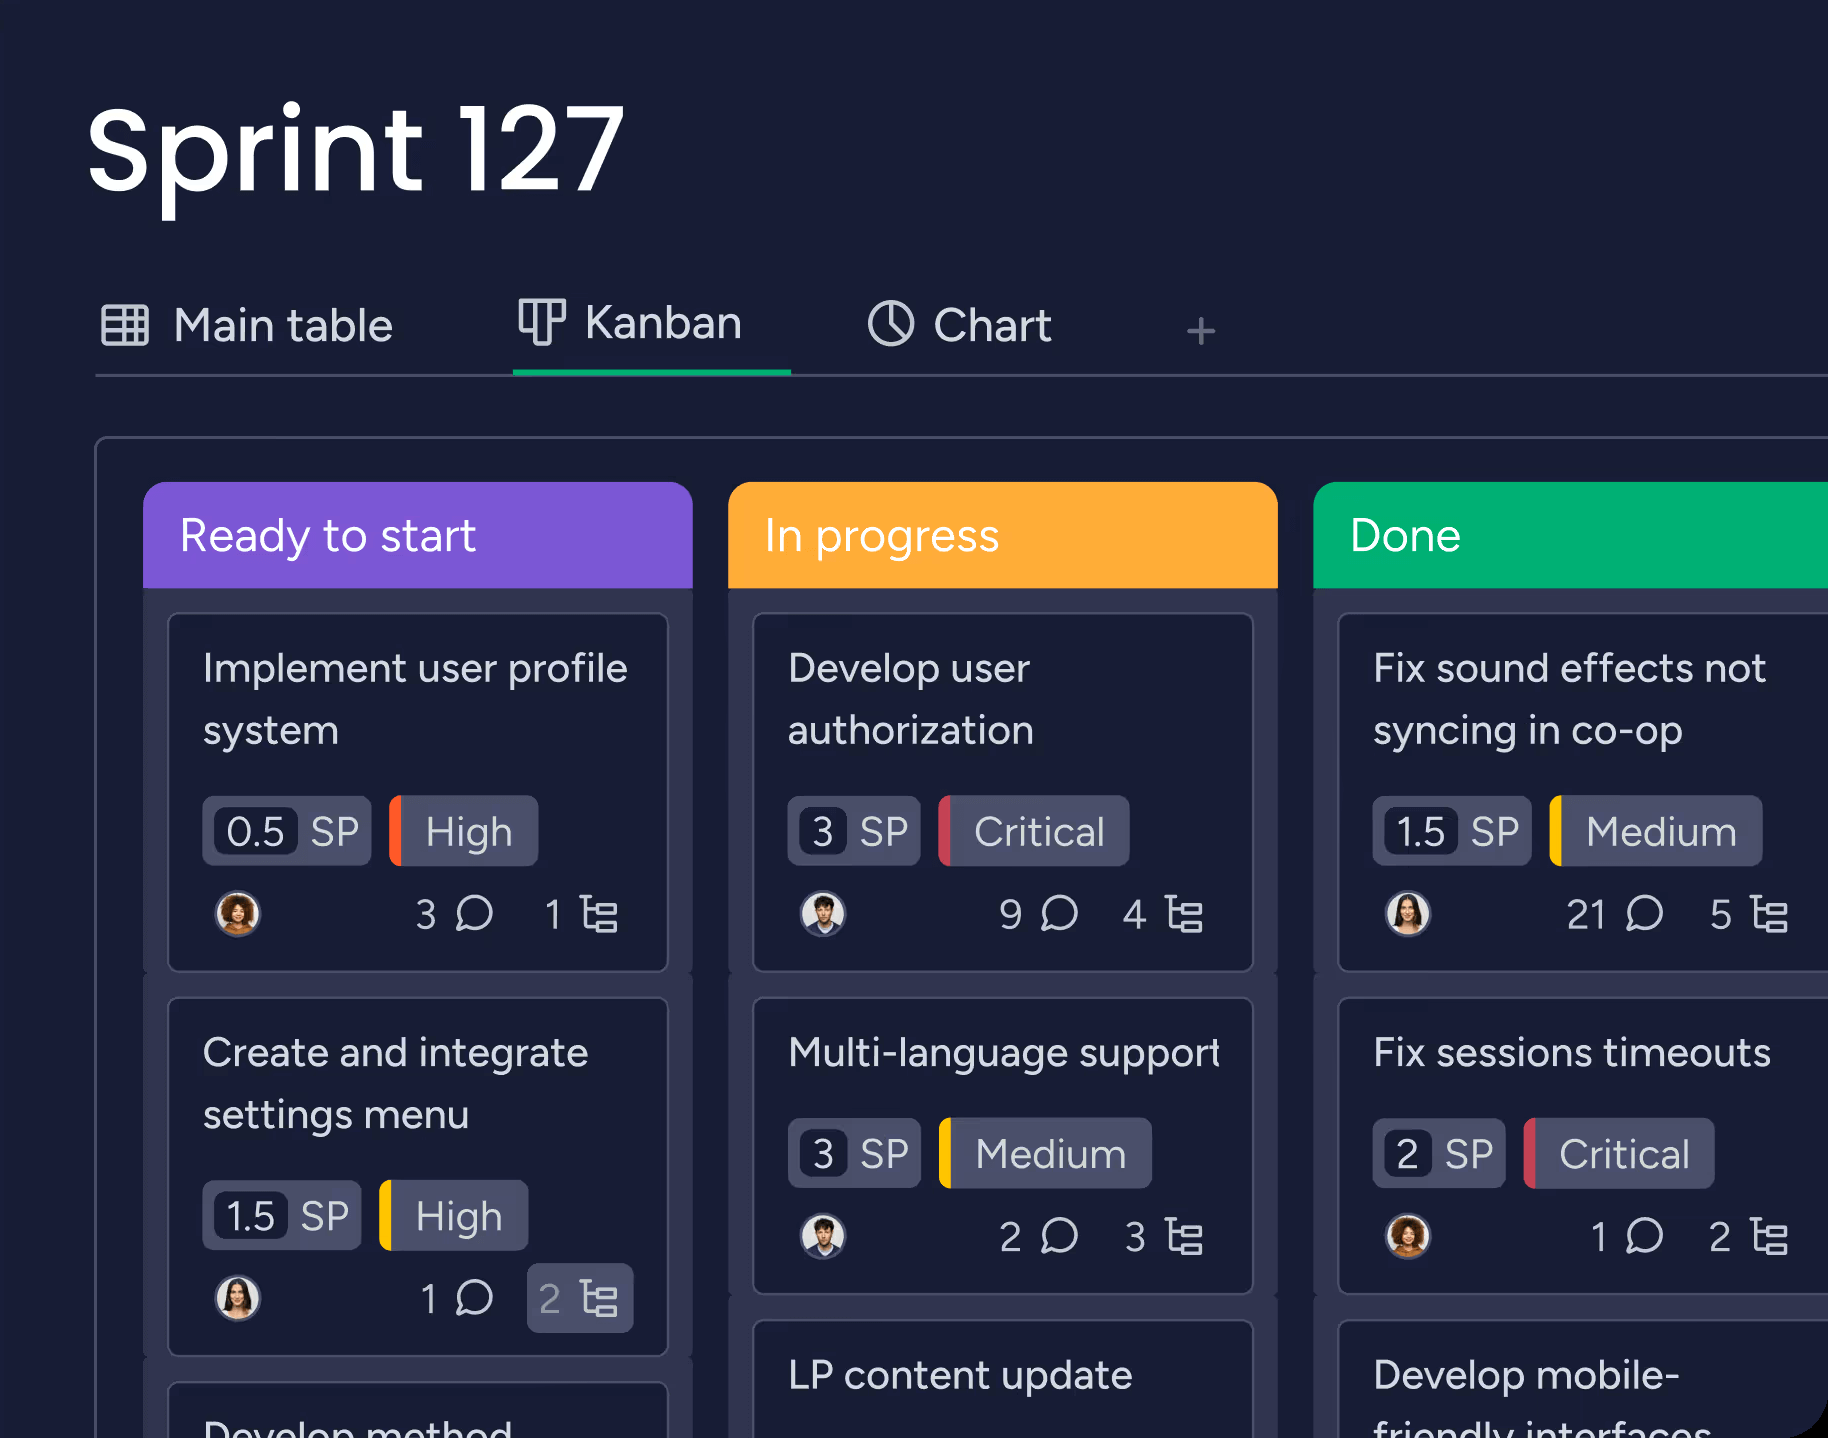Select the Kanban view tab
The image size is (1828, 1438).
click(631, 324)
